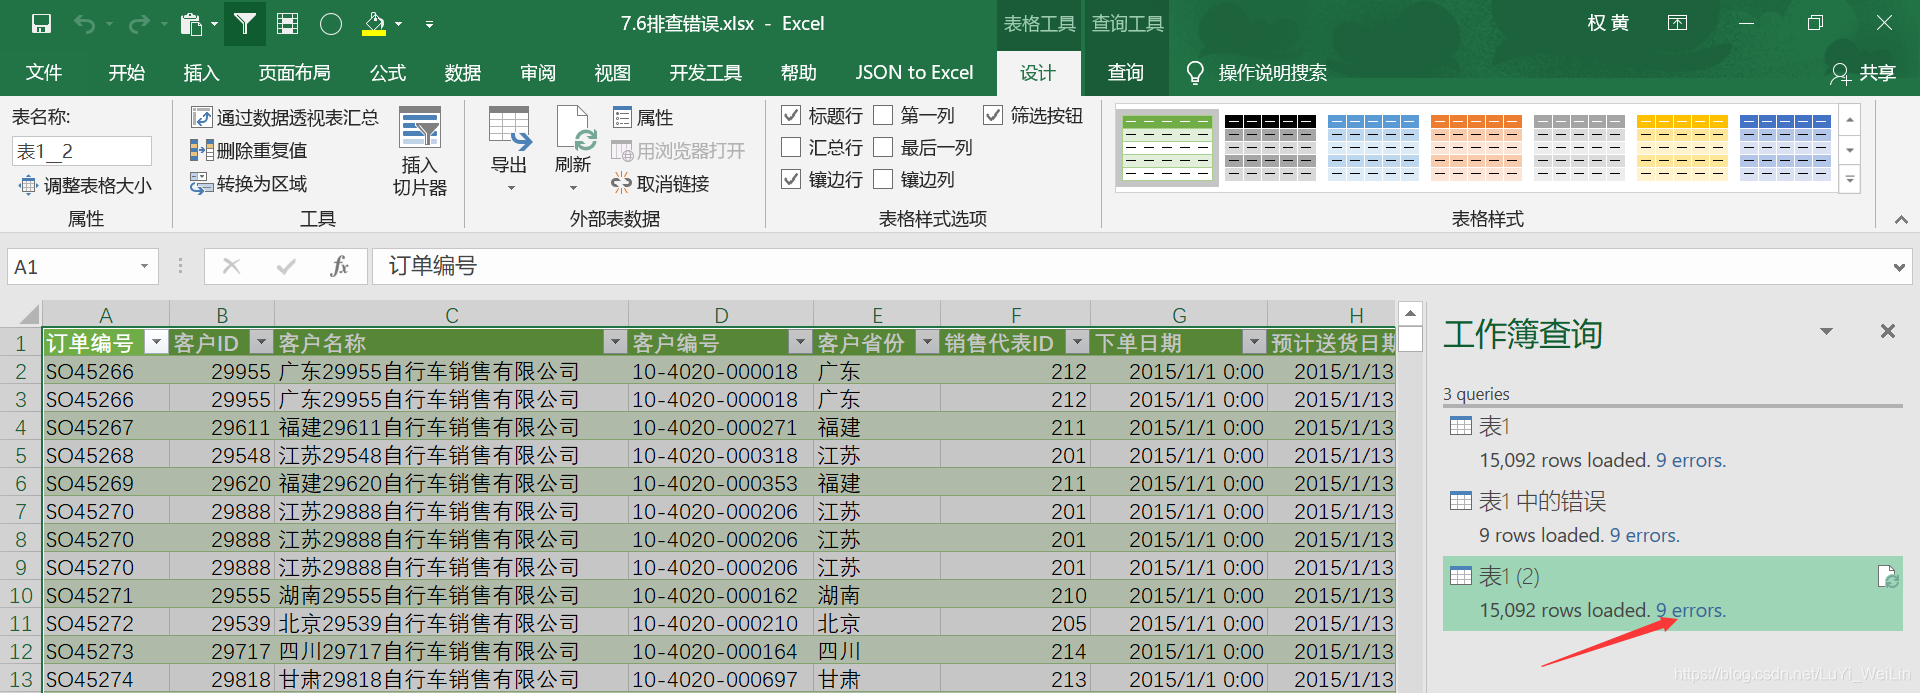Select the green table style swatch
This screenshot has width=1920, height=693.
pos(1167,148)
